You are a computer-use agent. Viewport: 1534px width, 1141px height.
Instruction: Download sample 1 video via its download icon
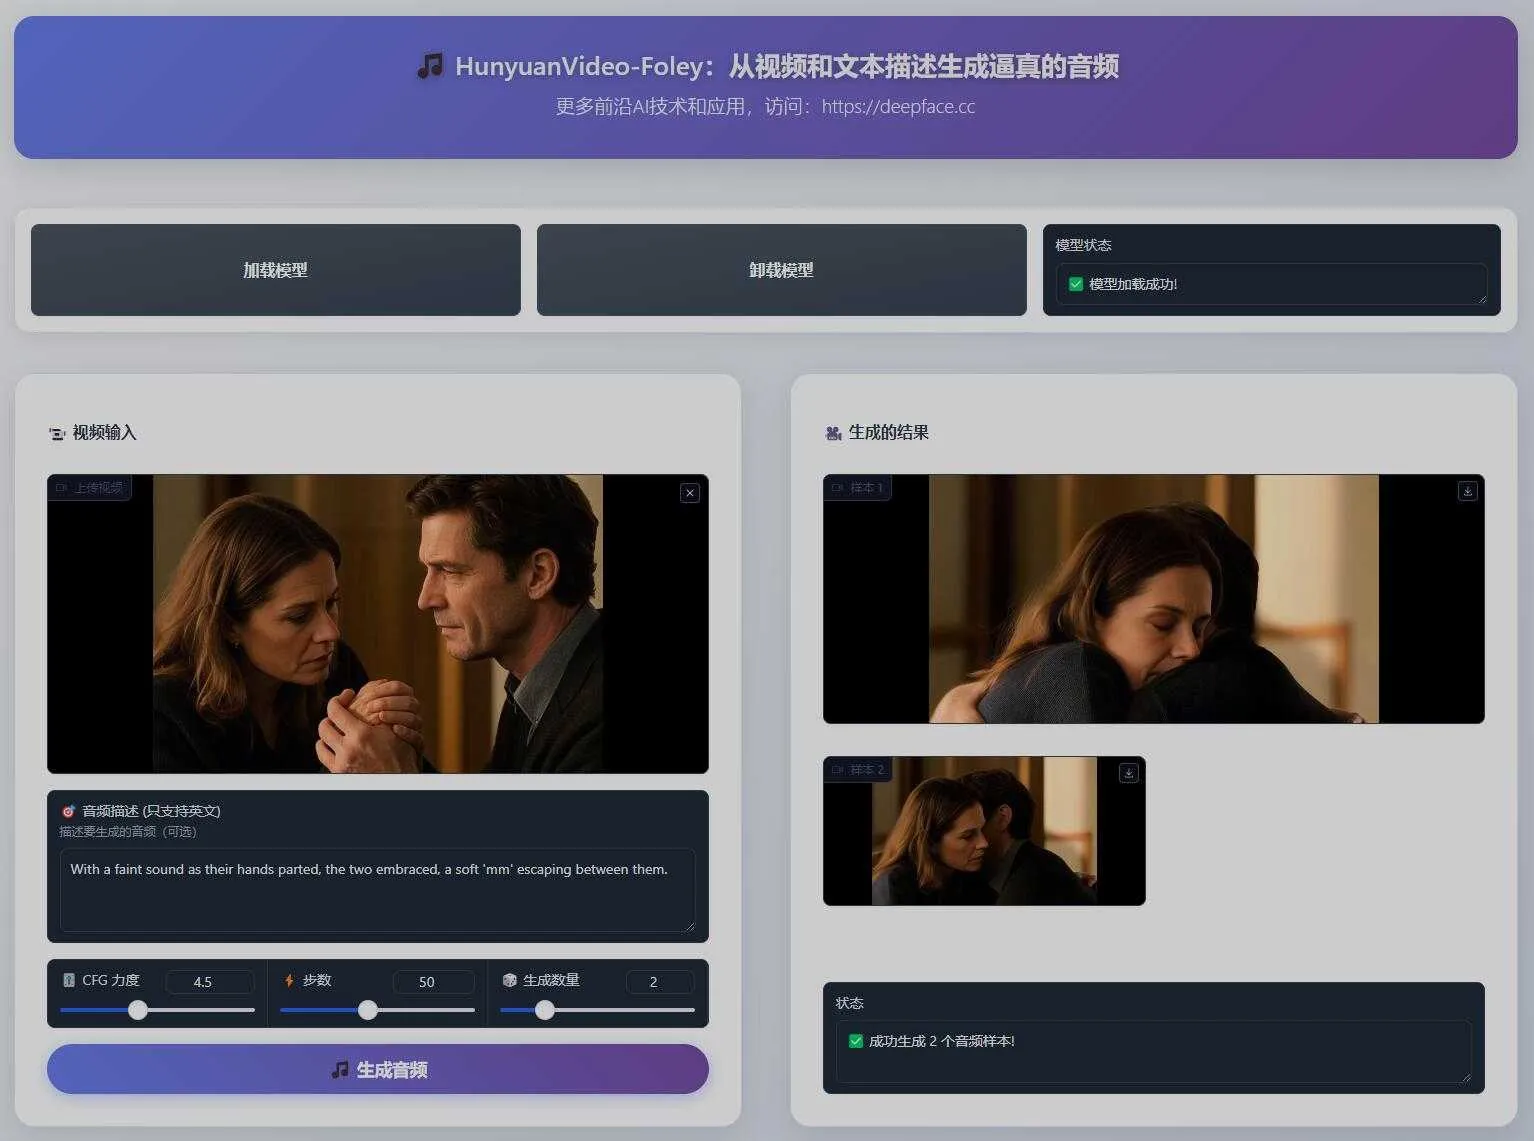tap(1468, 491)
